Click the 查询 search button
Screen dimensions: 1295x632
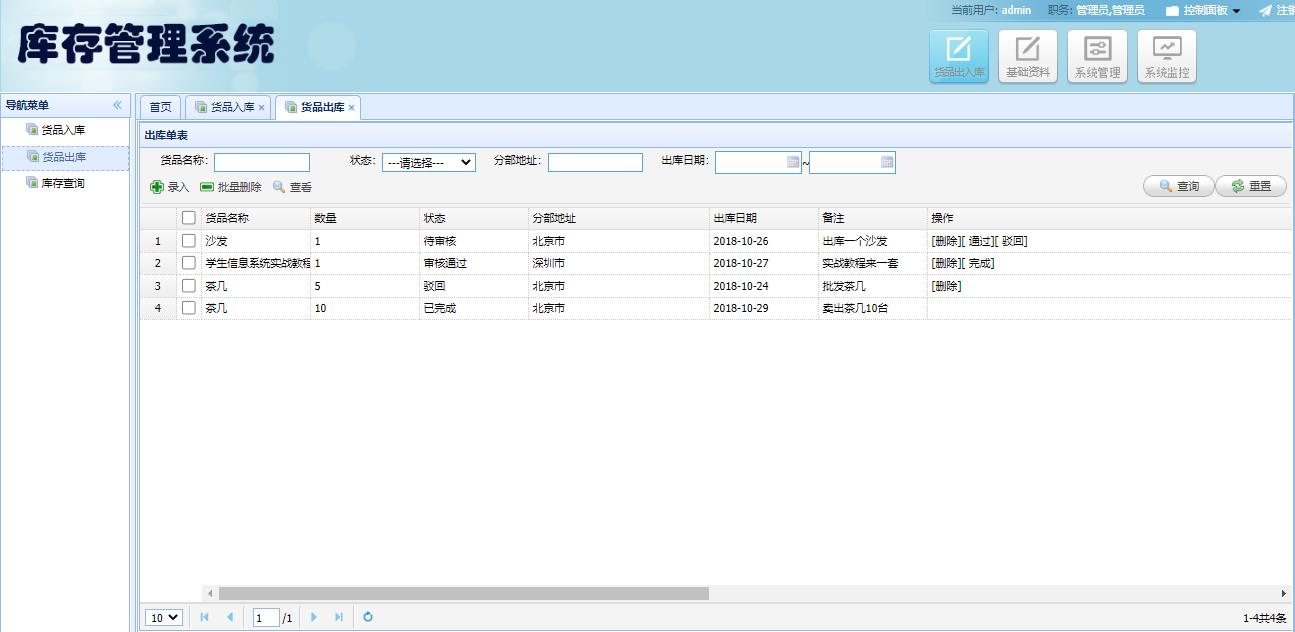coord(1178,186)
